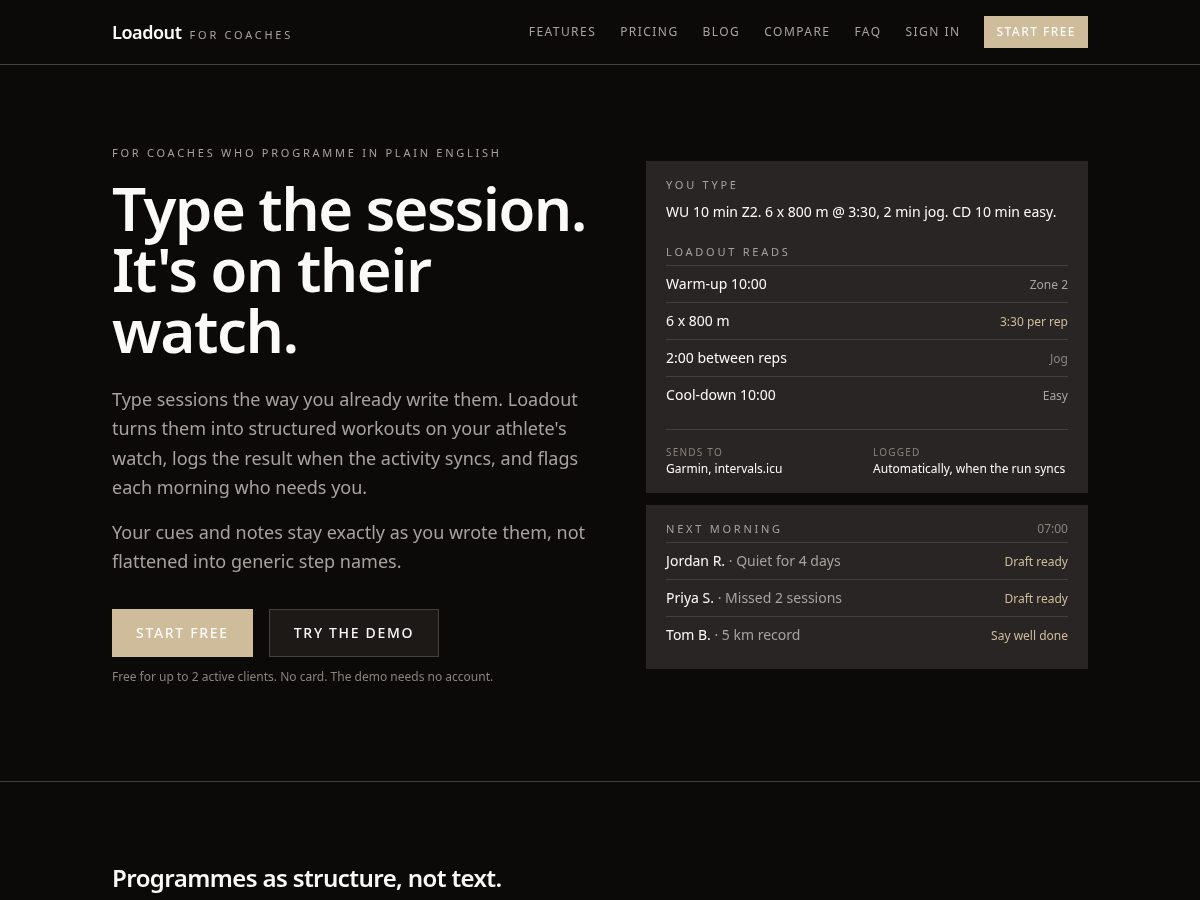Click the 'Jog' label
This screenshot has height=900, width=1200.
point(1058,359)
